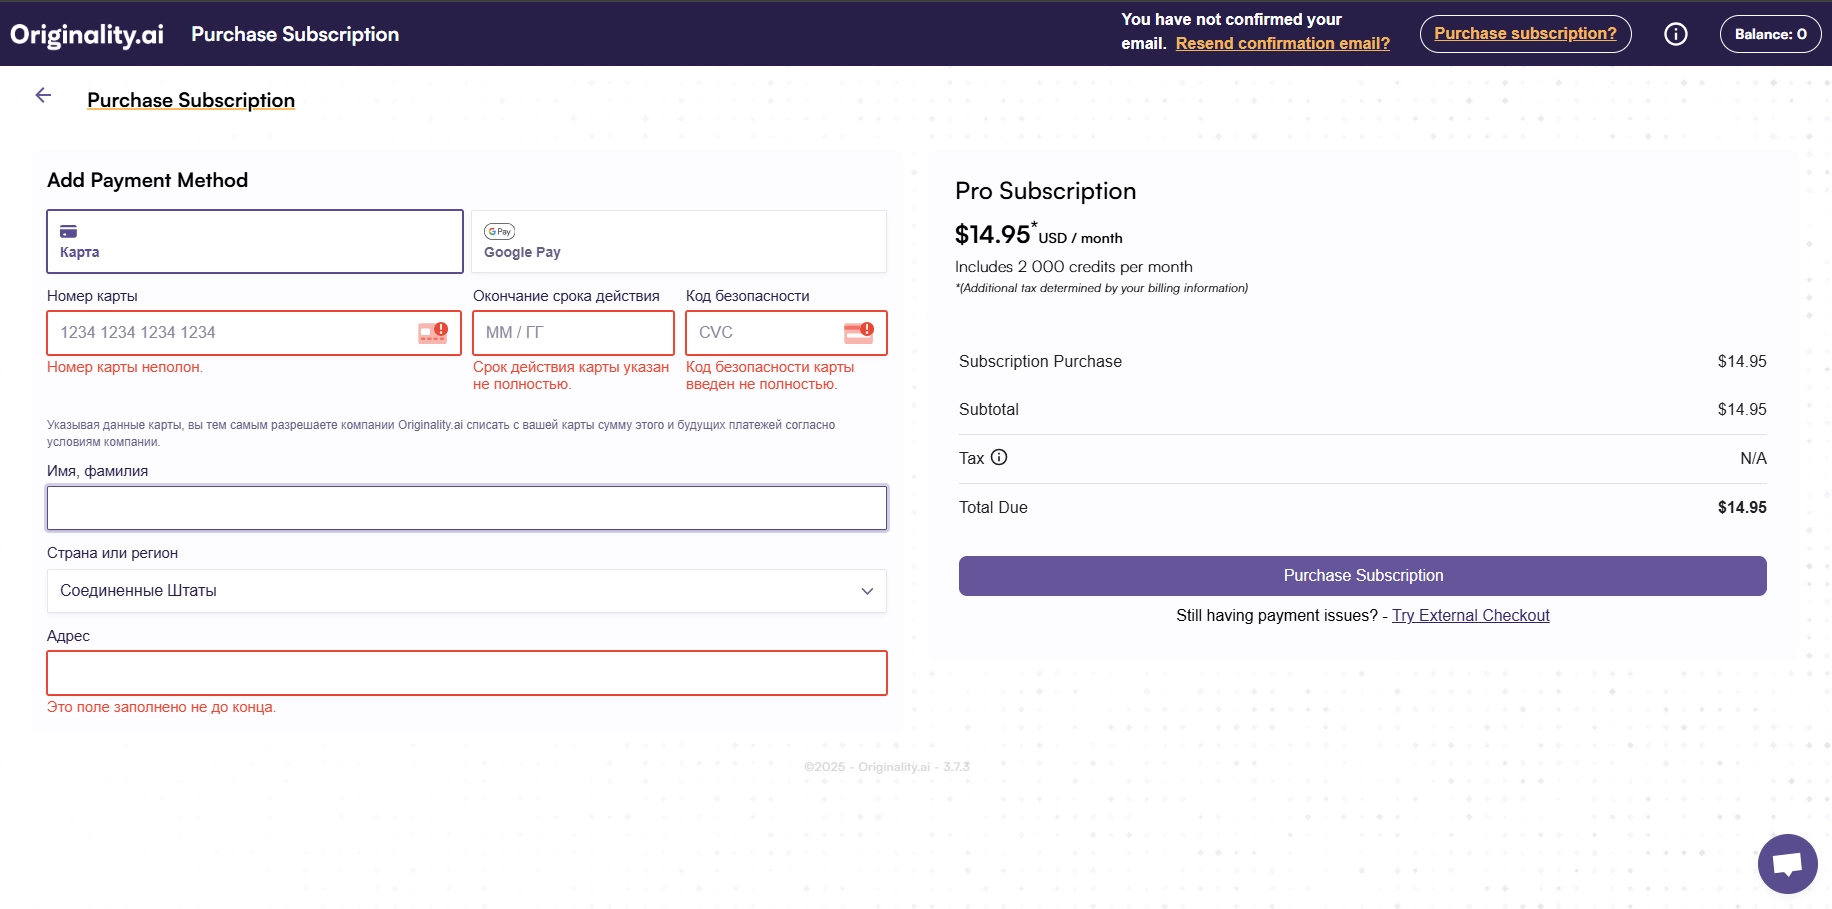The image size is (1832, 909).
Task: Focus the Имя, фамилия name input field
Action: (x=466, y=507)
